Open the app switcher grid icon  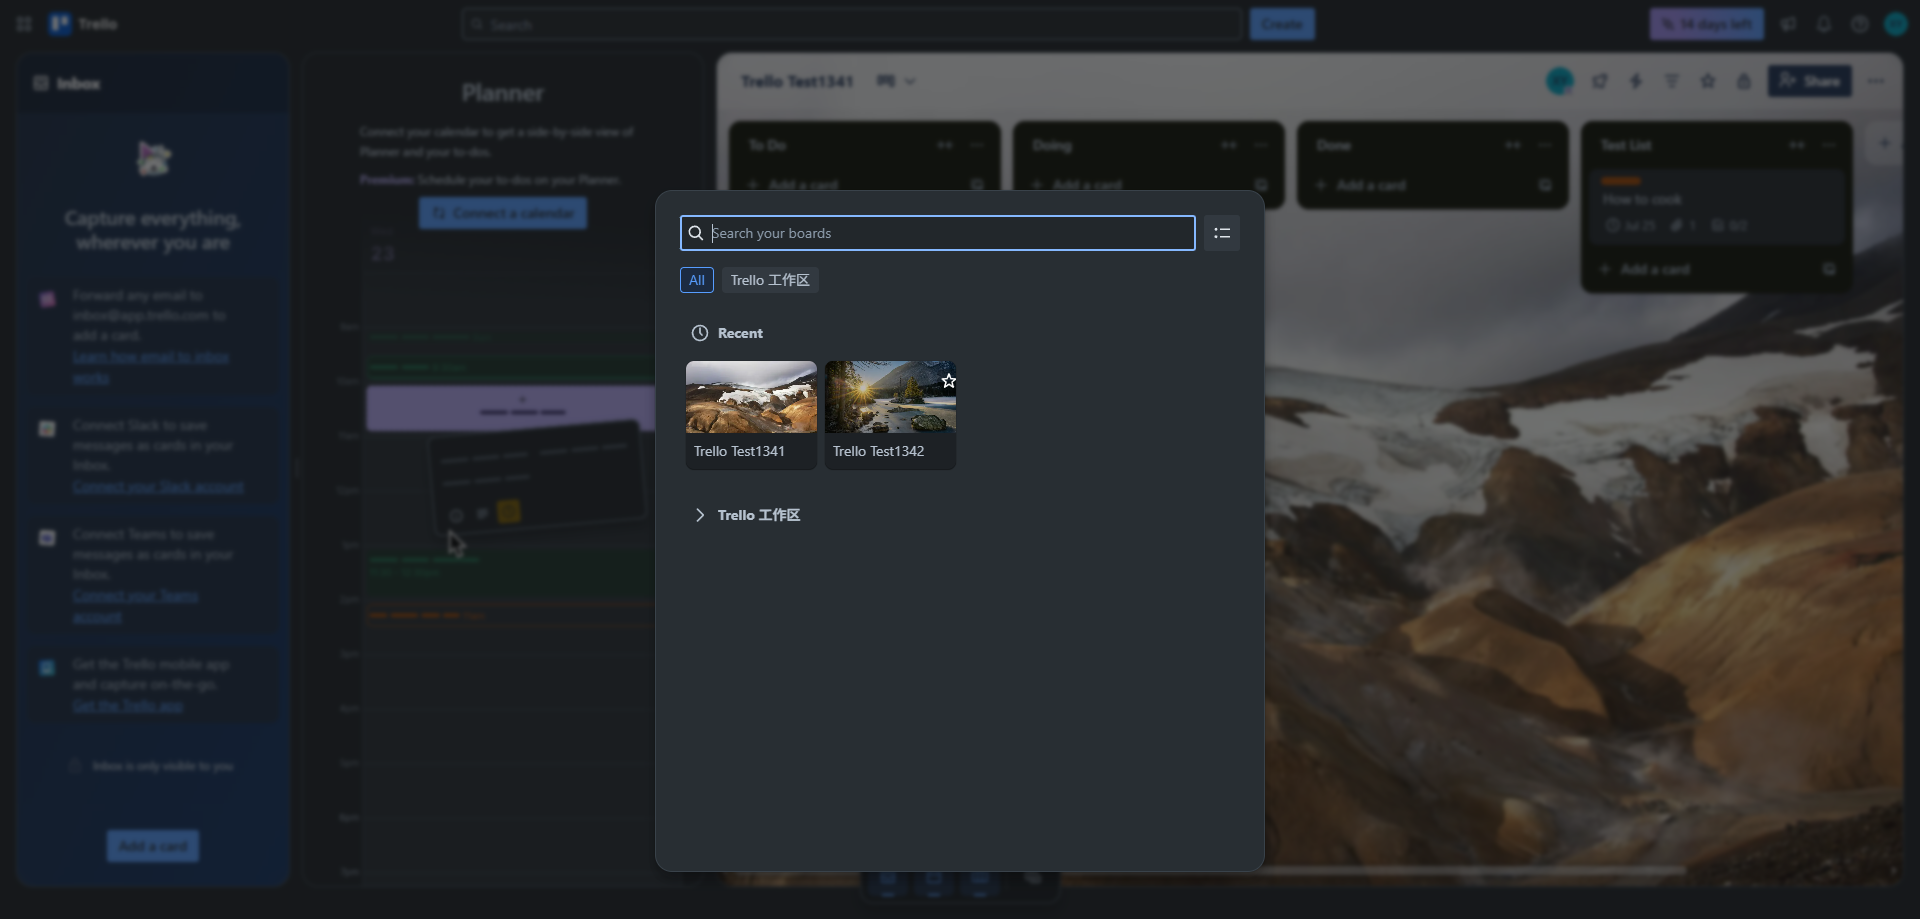(x=24, y=24)
